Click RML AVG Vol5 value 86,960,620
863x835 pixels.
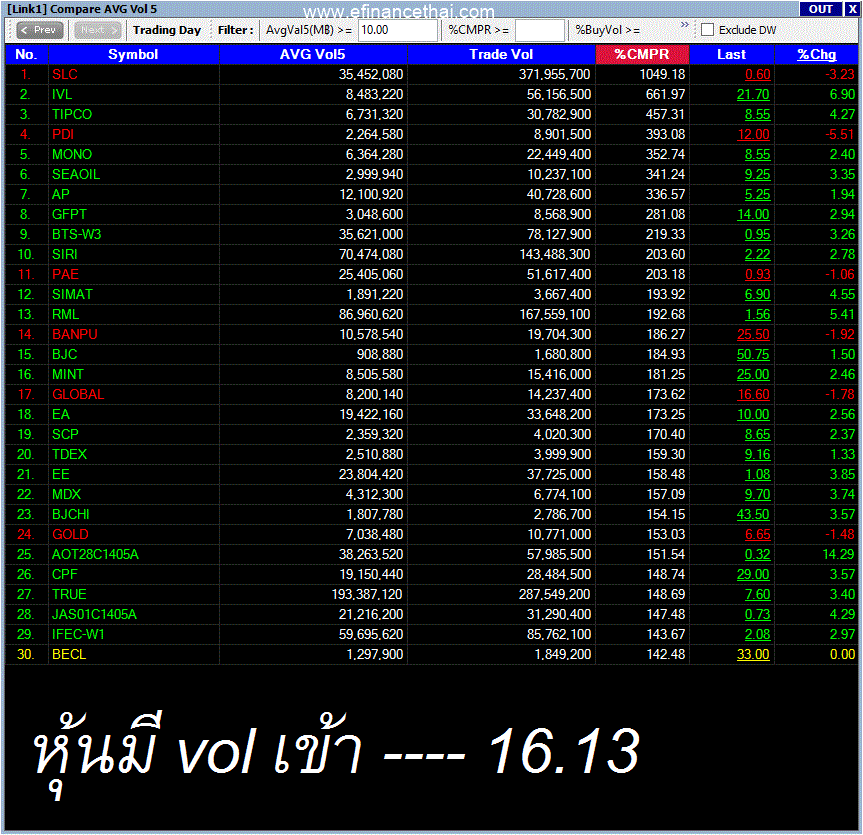[x=372, y=314]
